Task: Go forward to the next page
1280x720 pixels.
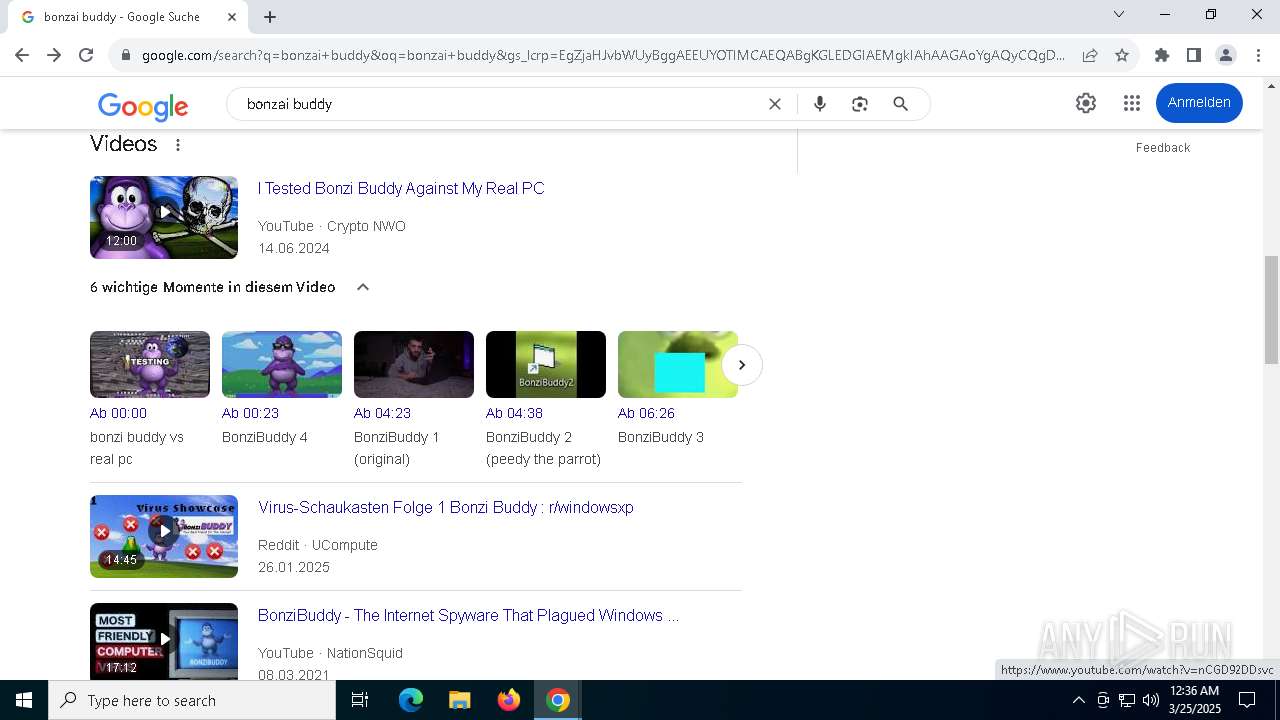Action: [54, 55]
